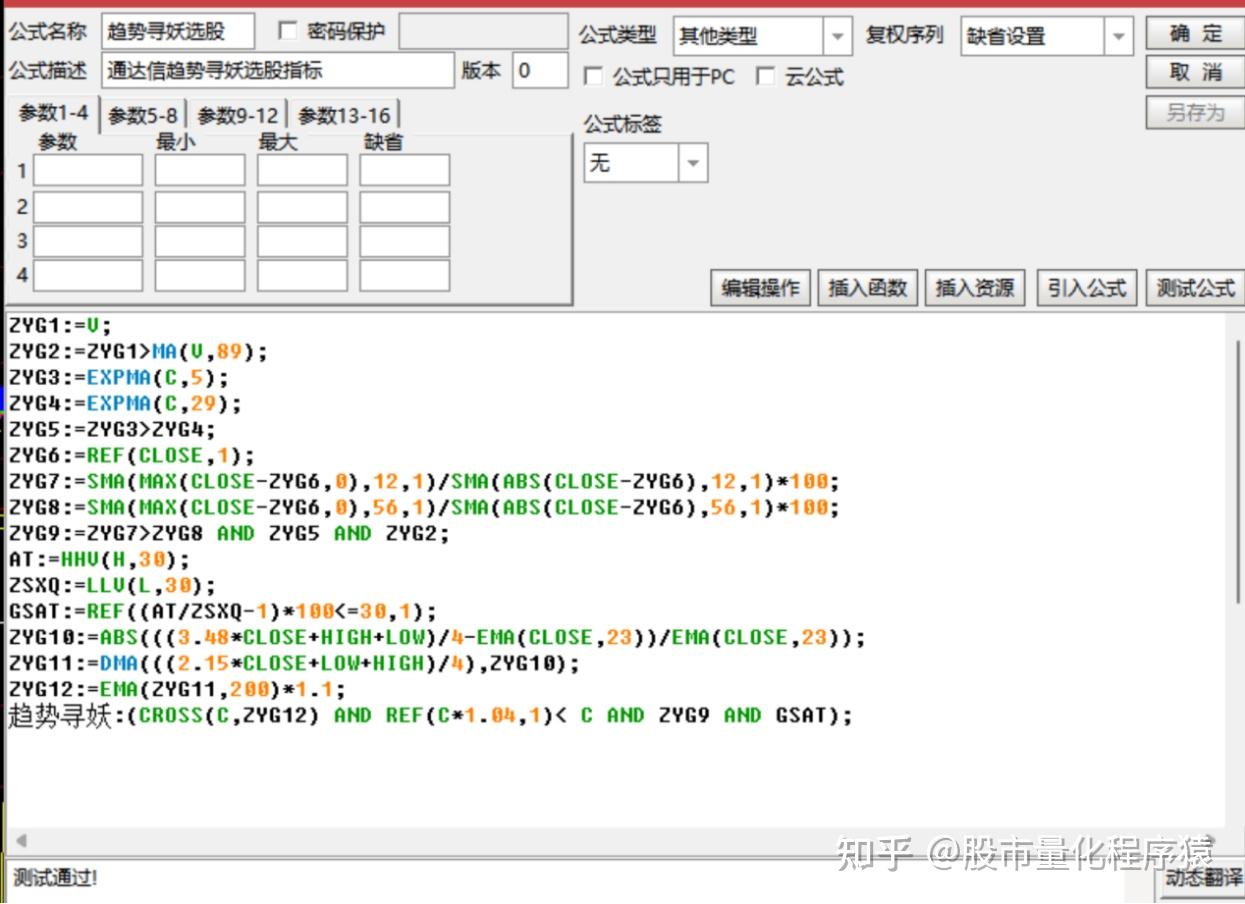The width and height of the screenshot is (1245, 904).
Task: Click the ZYG10:=ABS formula line
Action: click(x=437, y=637)
